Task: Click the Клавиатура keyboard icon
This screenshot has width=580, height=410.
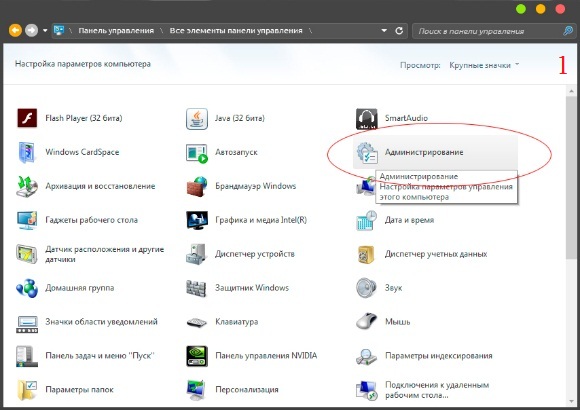Action: [197, 322]
